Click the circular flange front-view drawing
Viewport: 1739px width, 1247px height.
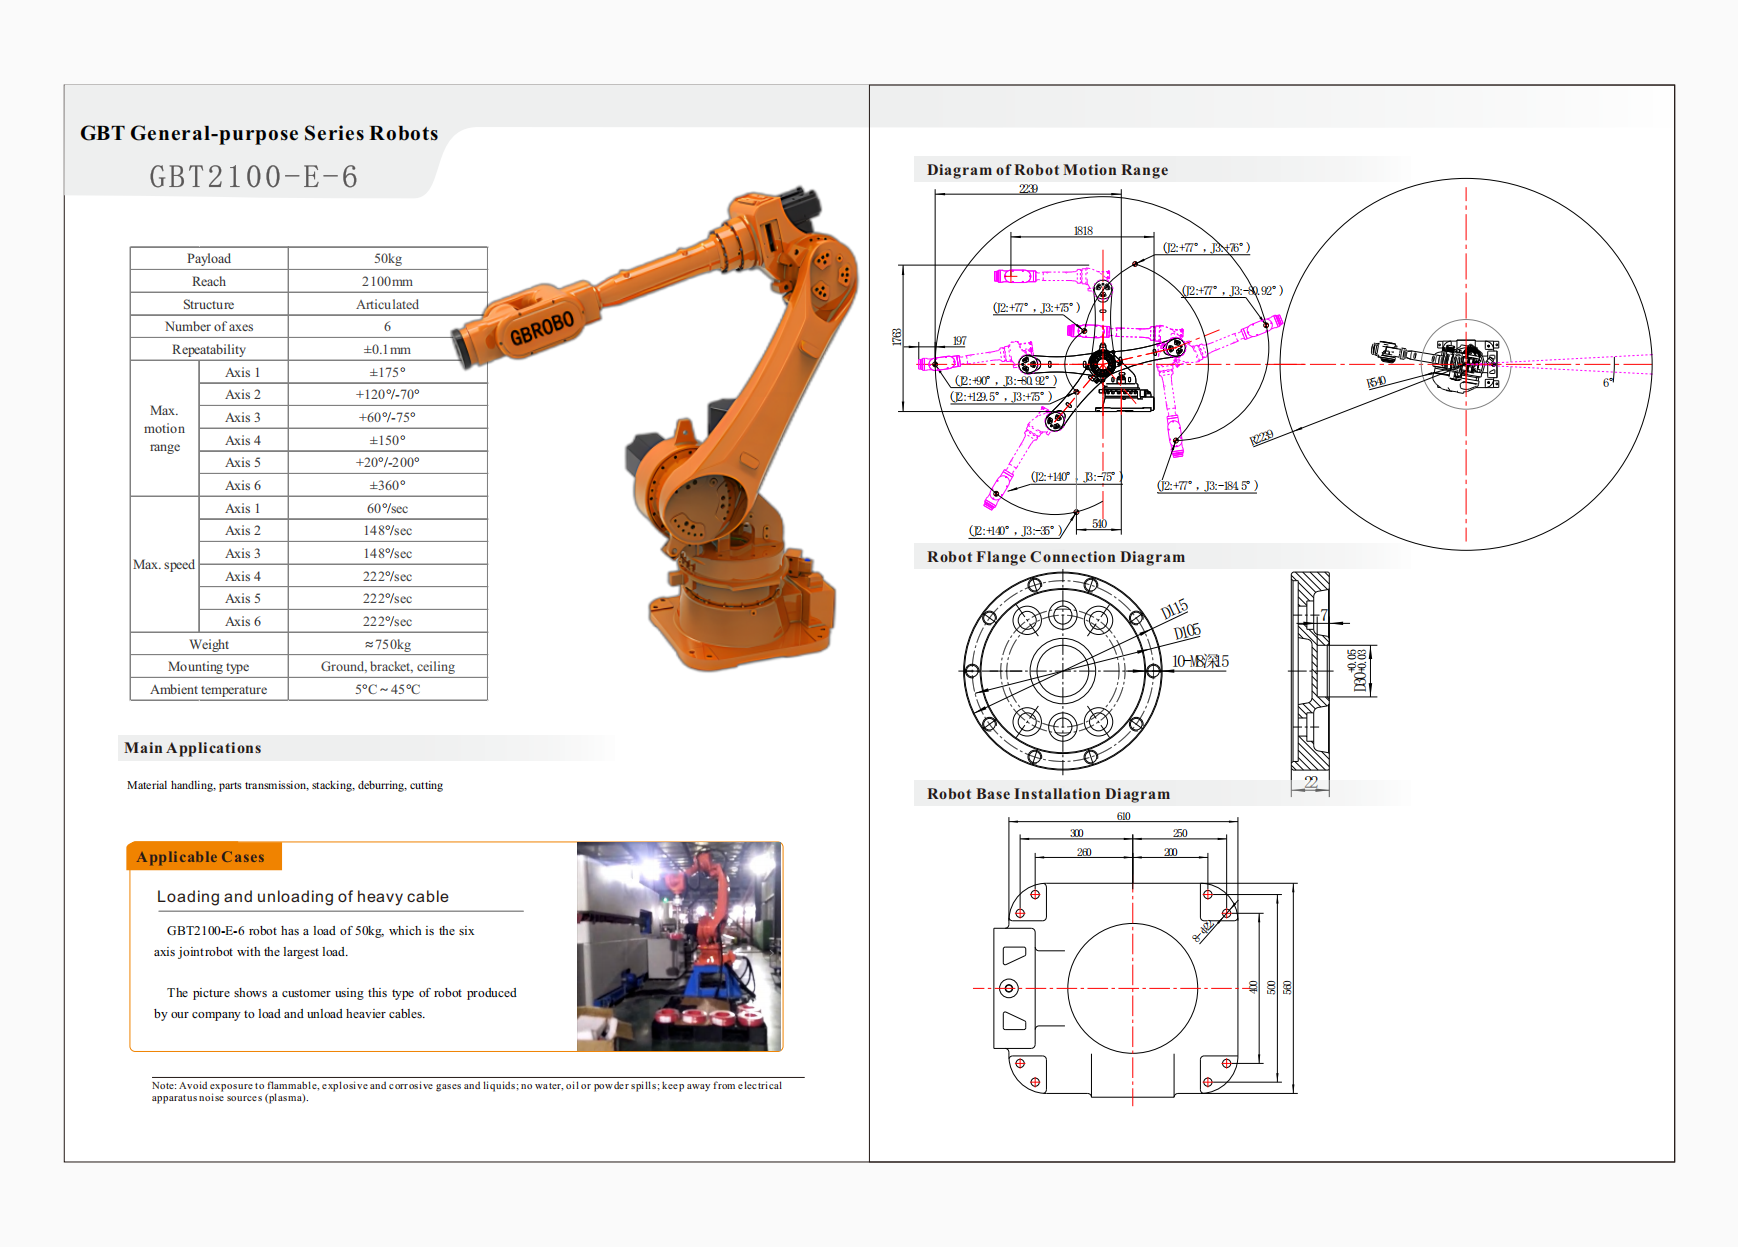1062,671
